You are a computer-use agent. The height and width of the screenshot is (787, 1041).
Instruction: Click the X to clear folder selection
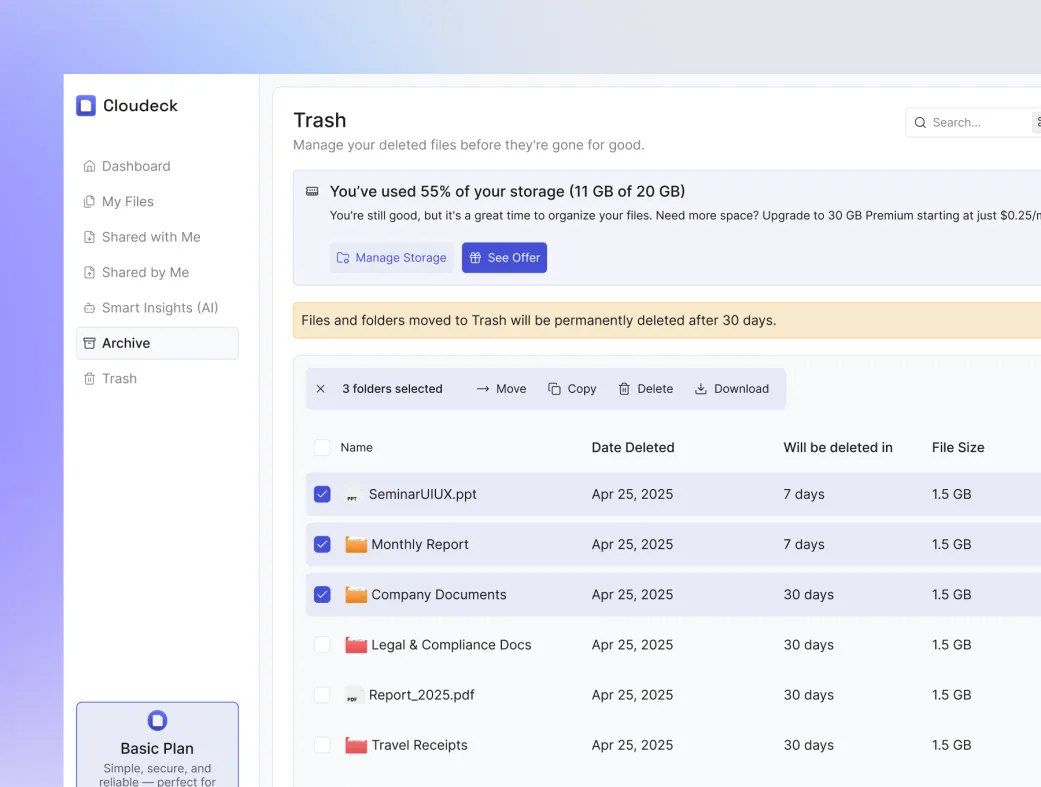(320, 389)
